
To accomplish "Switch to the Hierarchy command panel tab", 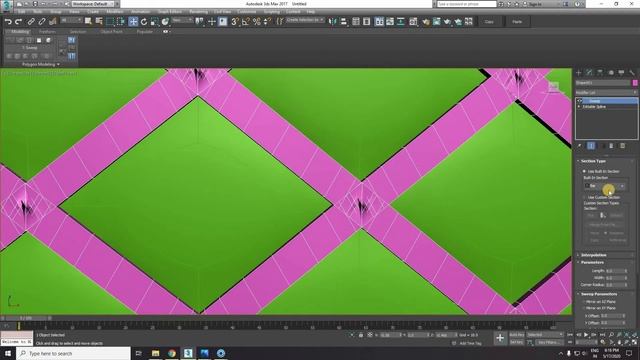I will (x=600, y=73).
